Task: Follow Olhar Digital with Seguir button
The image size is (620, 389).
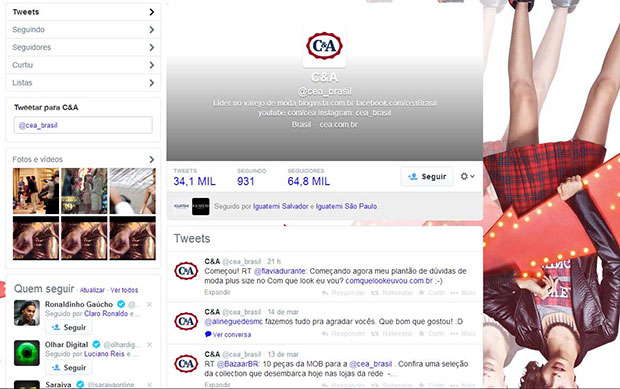Action: pos(69,368)
